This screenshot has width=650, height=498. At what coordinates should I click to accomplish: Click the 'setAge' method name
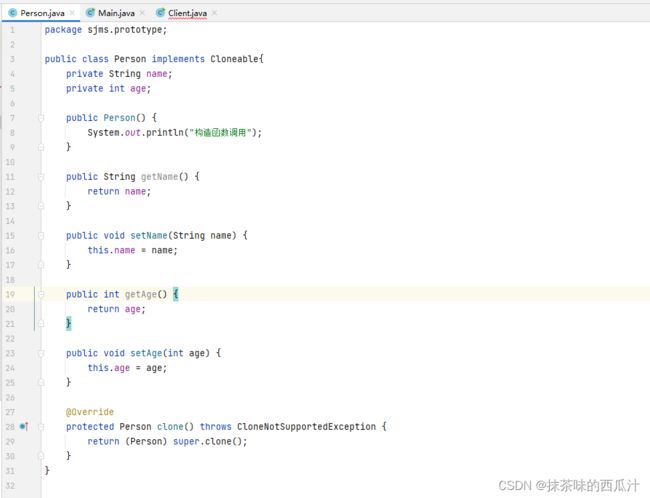click(x=146, y=353)
